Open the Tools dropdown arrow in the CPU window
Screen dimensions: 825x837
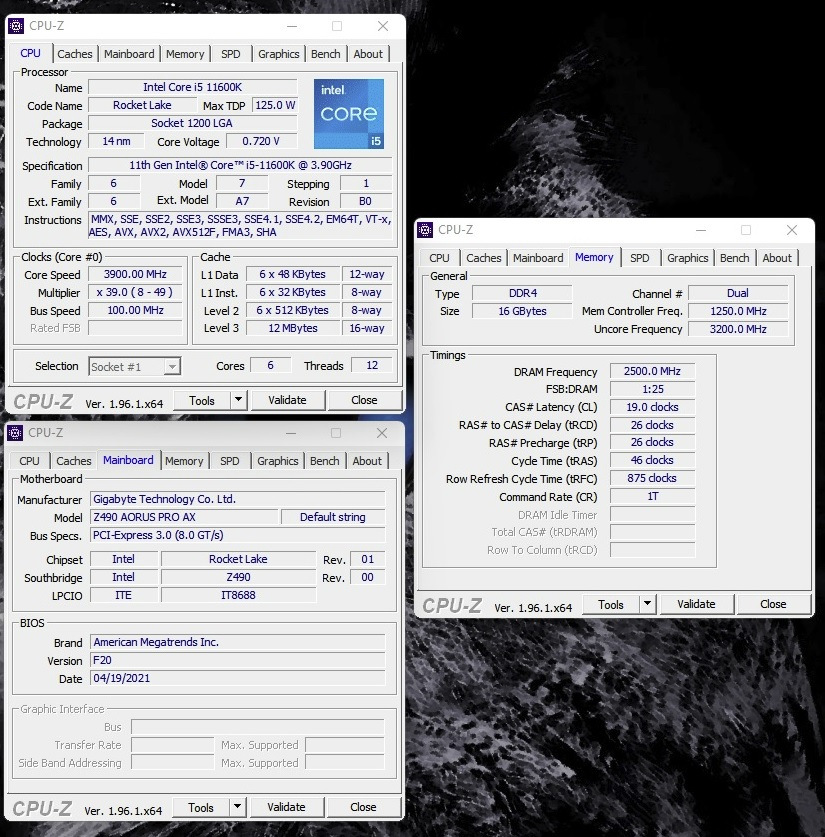(239, 399)
